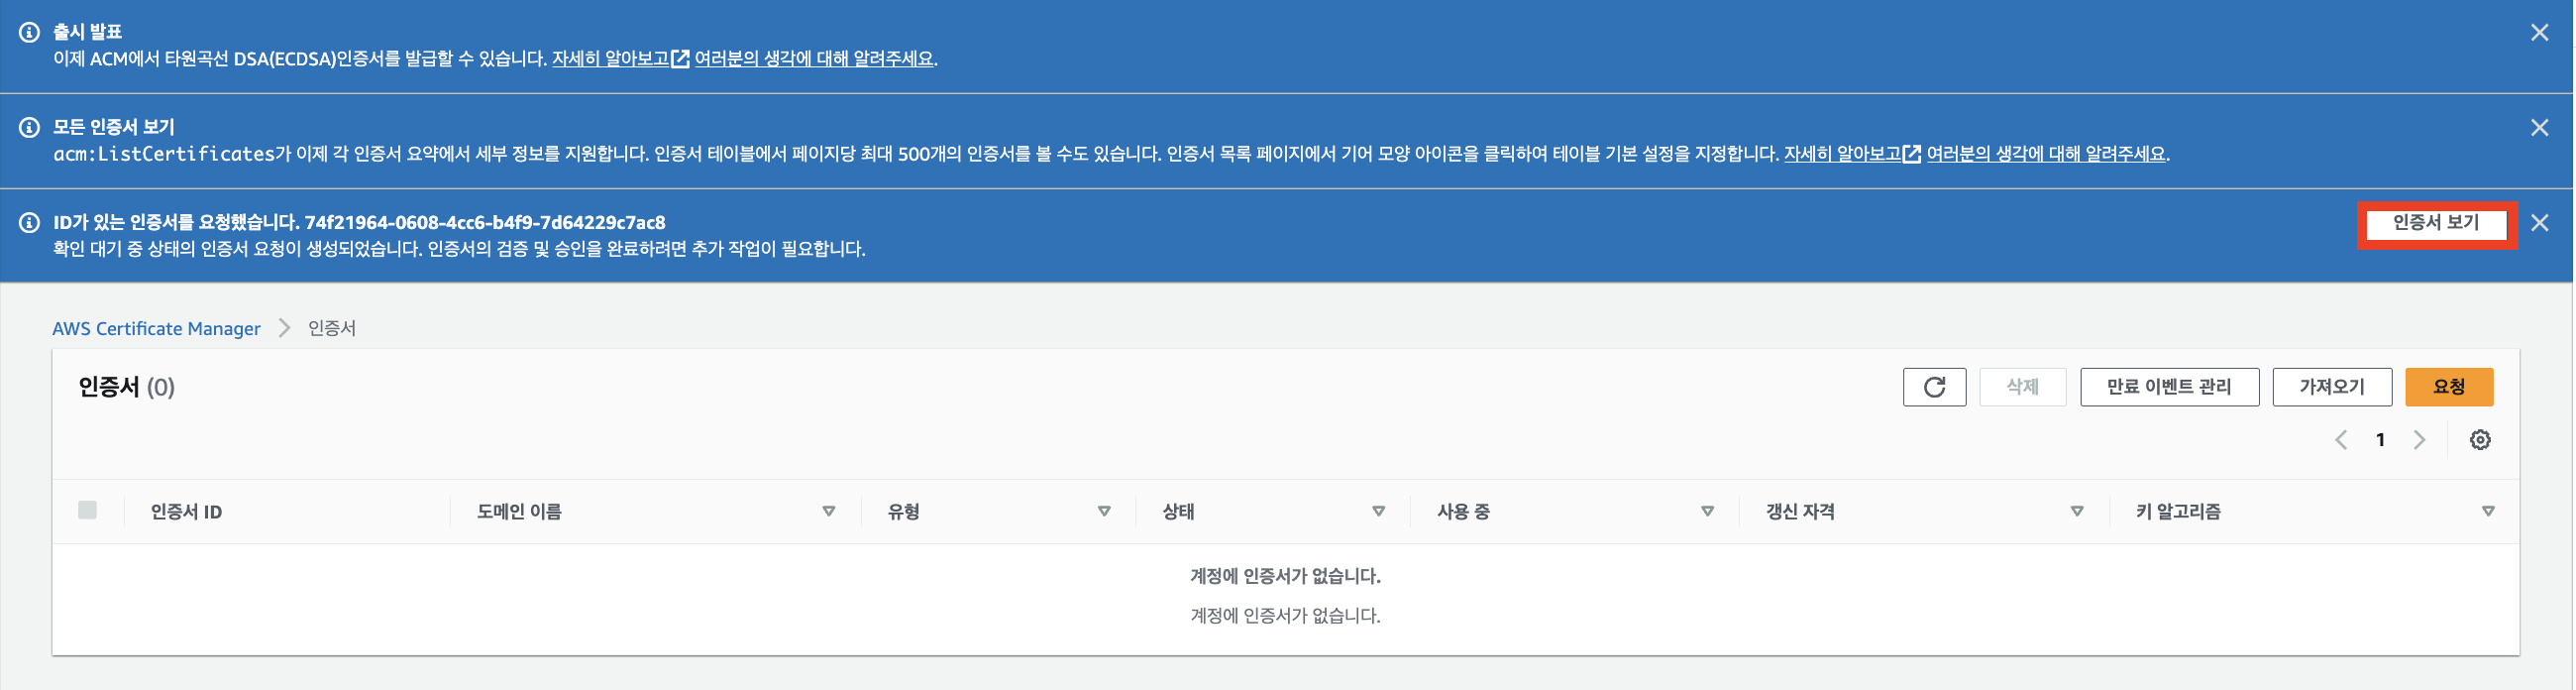Click the certificate ID 74f21964-0608-4cc6-b4f9-7d64229c7ac8 text

tap(486, 223)
